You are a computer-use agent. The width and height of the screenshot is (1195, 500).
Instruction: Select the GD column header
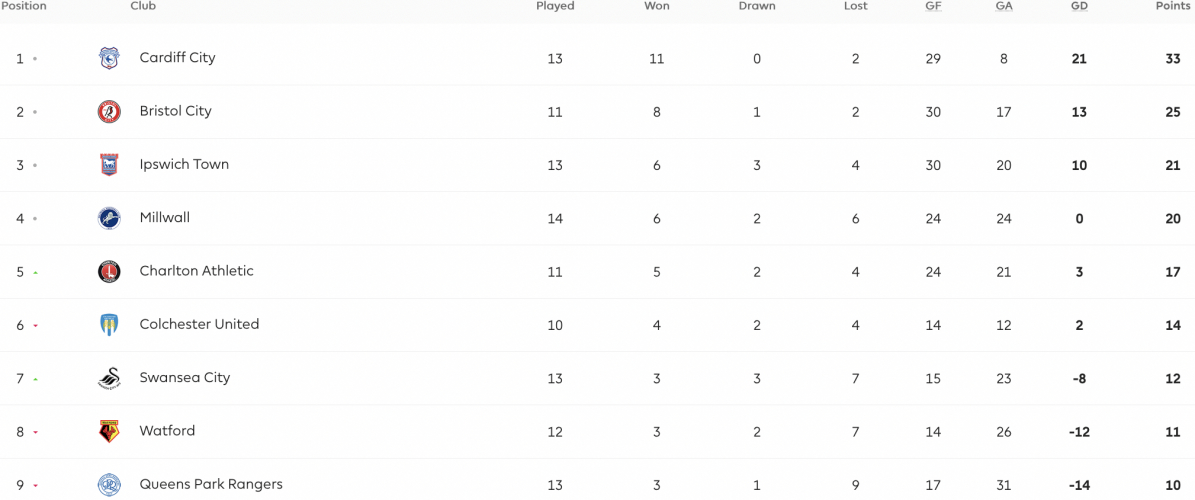(1079, 6)
